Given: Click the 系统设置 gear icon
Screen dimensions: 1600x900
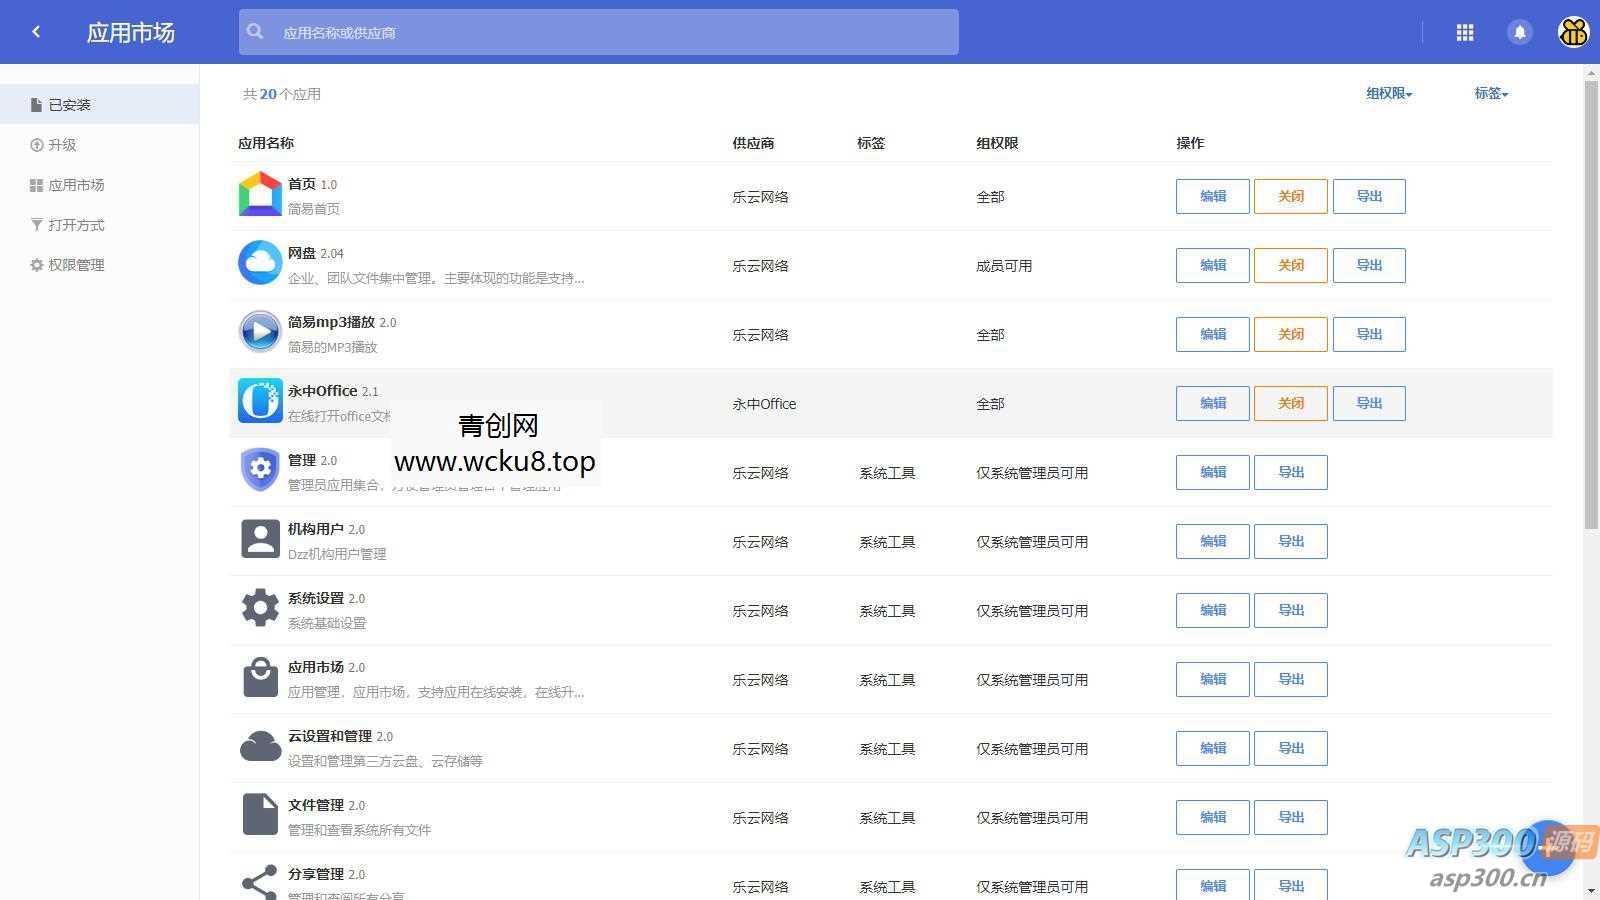Looking at the screenshot, I should (259, 607).
